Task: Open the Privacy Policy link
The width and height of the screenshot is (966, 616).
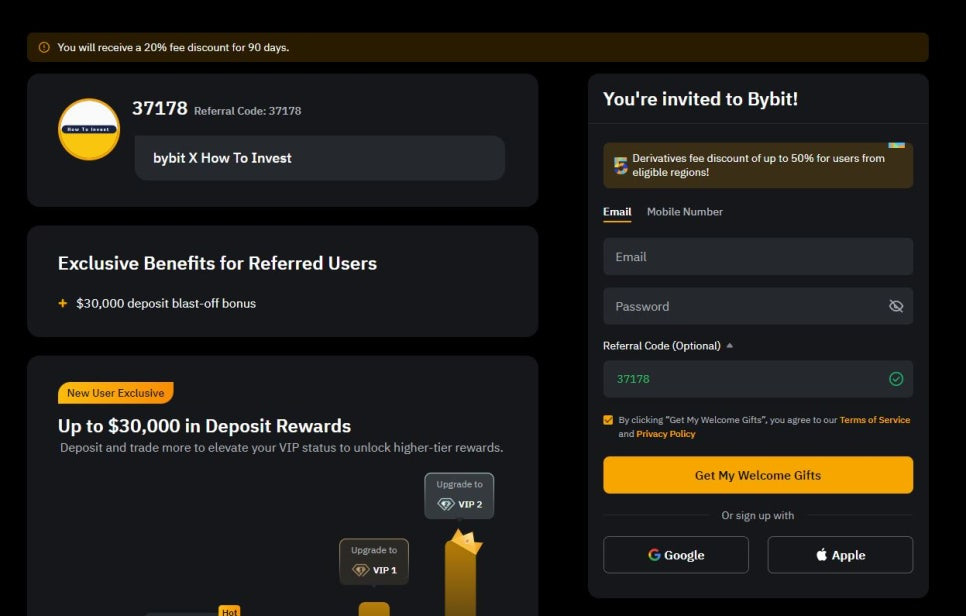Action: click(665, 434)
